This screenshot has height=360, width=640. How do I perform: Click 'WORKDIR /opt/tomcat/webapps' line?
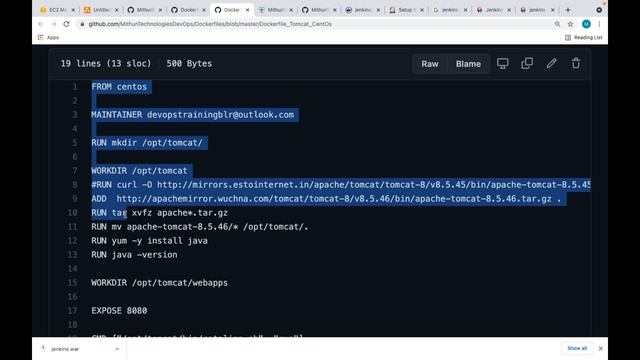point(160,283)
